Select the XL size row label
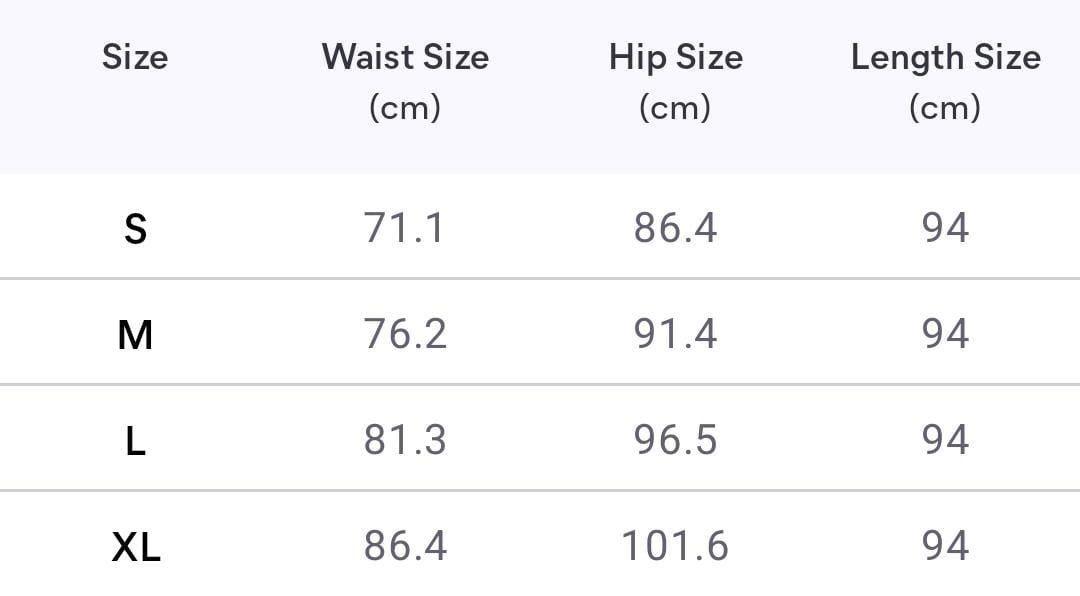The image size is (1080, 596). point(136,547)
